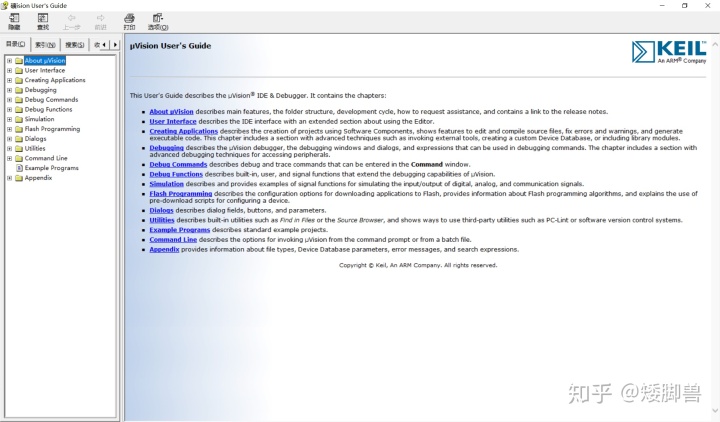720x422 pixels.
Task: Click the content pane scroll down arrow
Action: point(715,411)
